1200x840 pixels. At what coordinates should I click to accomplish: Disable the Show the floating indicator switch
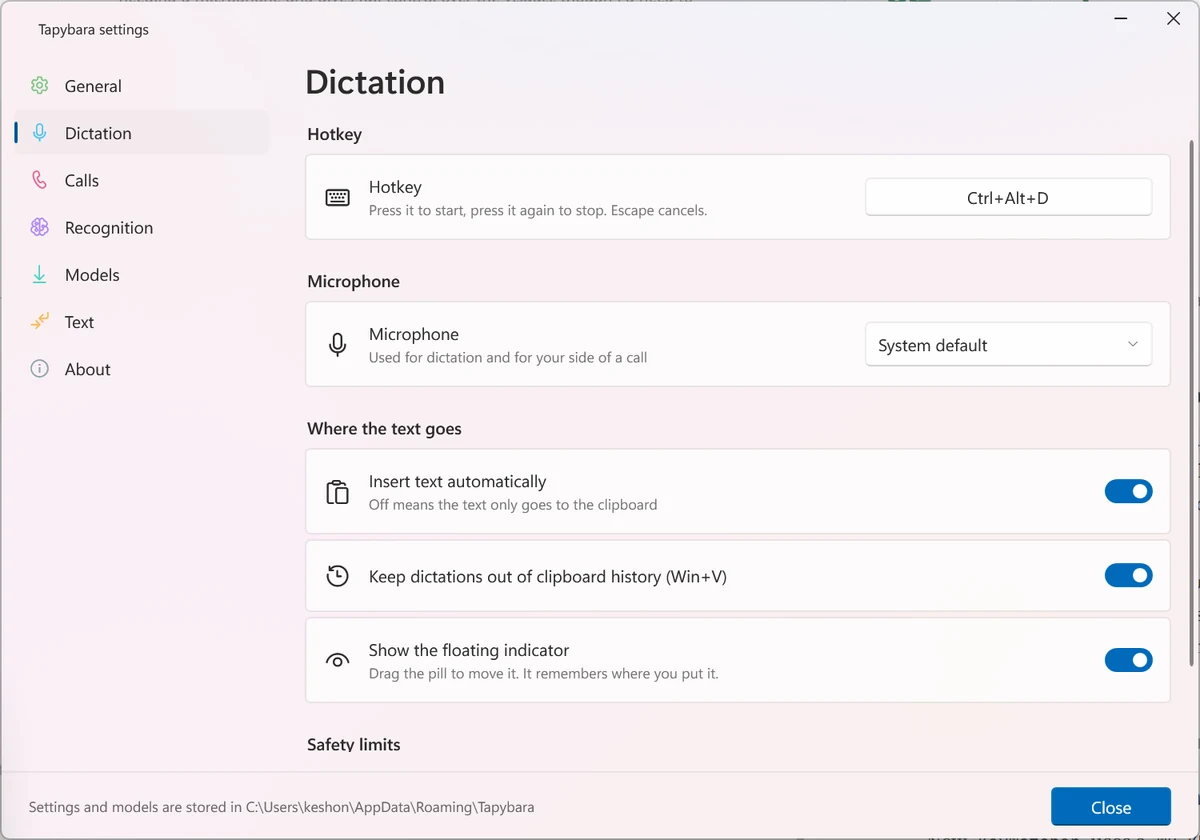(x=1128, y=660)
